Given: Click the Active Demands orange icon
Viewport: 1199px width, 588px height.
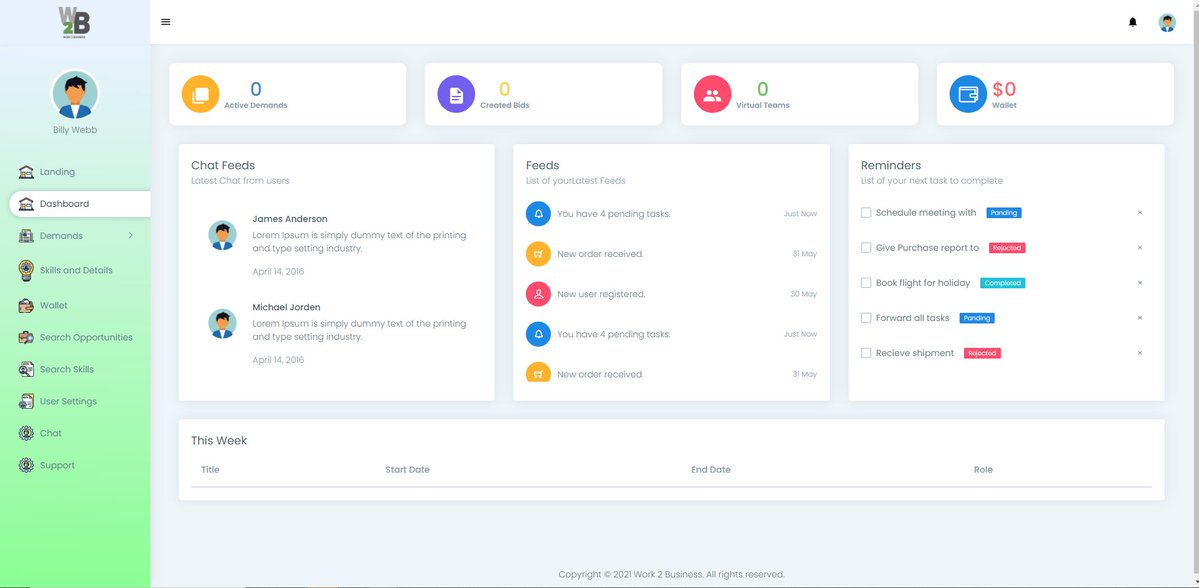Looking at the screenshot, I should tap(200, 94).
